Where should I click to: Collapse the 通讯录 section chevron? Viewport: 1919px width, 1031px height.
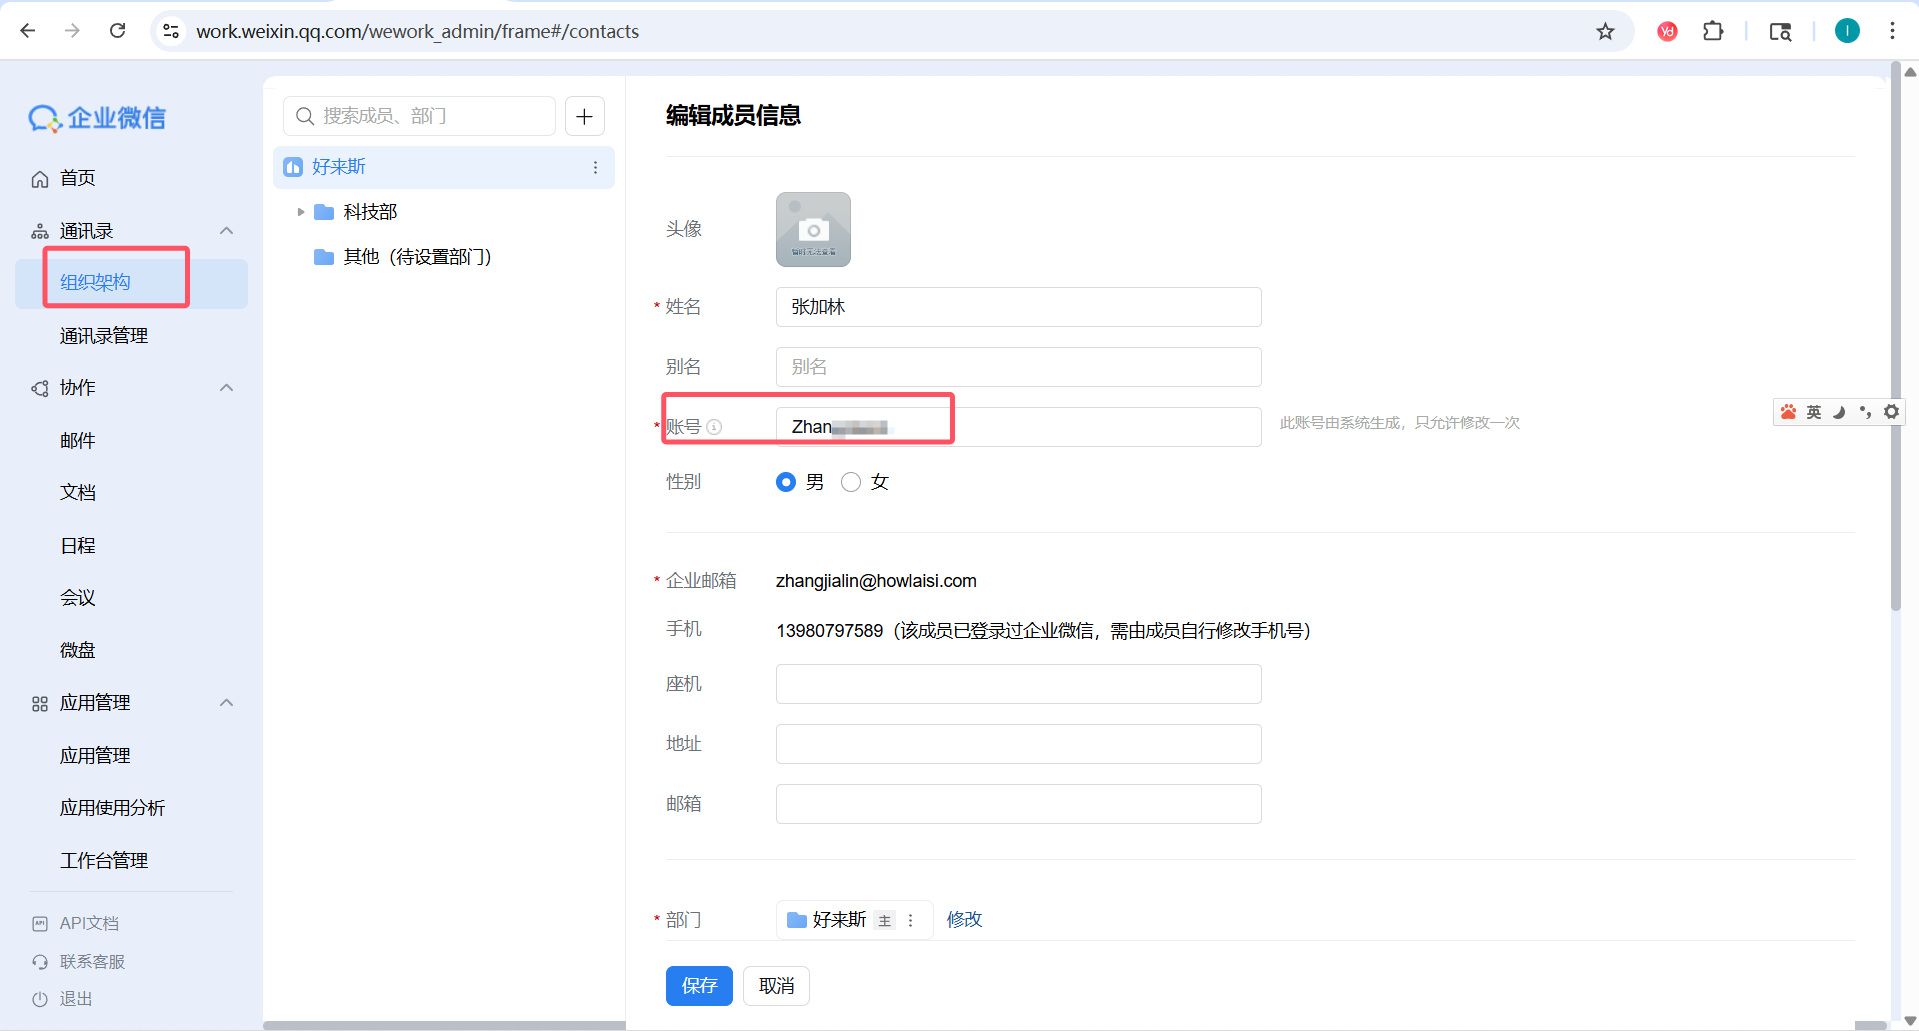pos(226,230)
